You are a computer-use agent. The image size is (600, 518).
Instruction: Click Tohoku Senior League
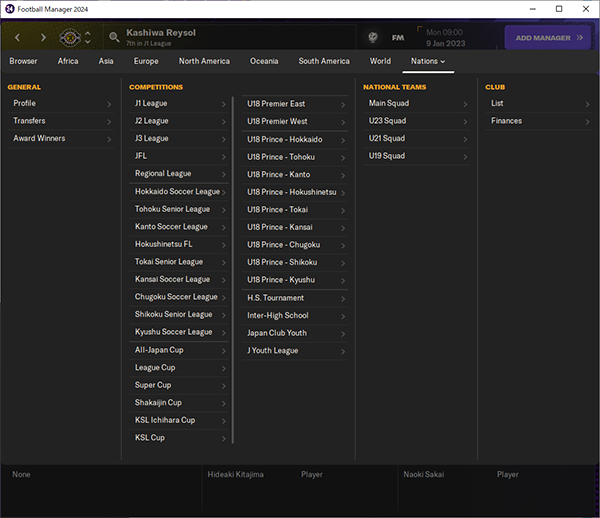[179, 209]
